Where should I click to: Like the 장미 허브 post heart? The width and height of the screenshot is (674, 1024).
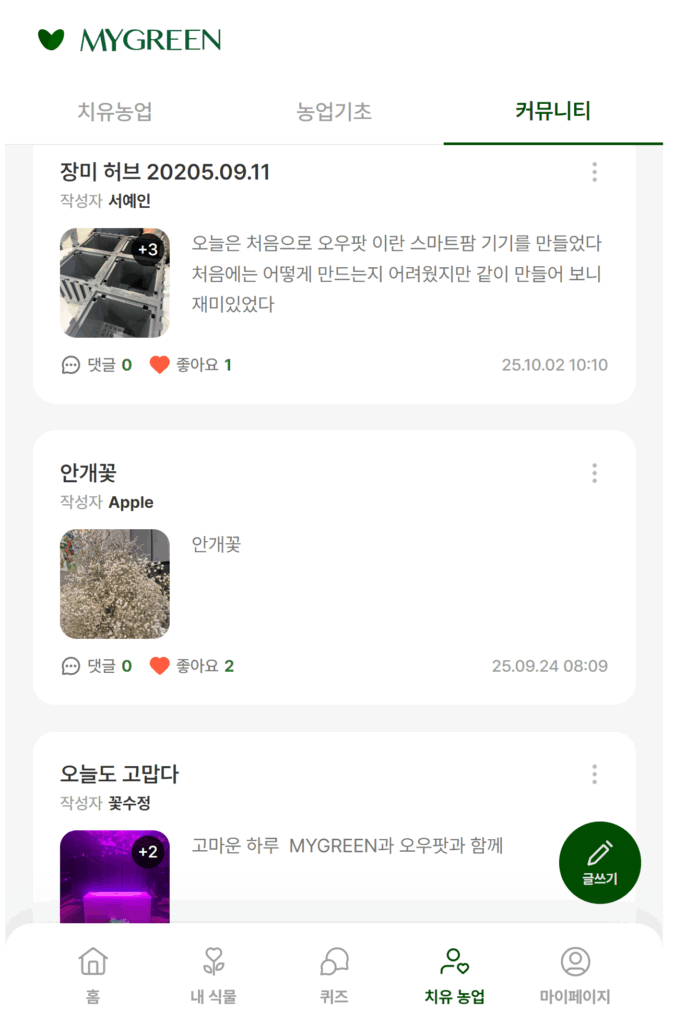click(x=159, y=365)
